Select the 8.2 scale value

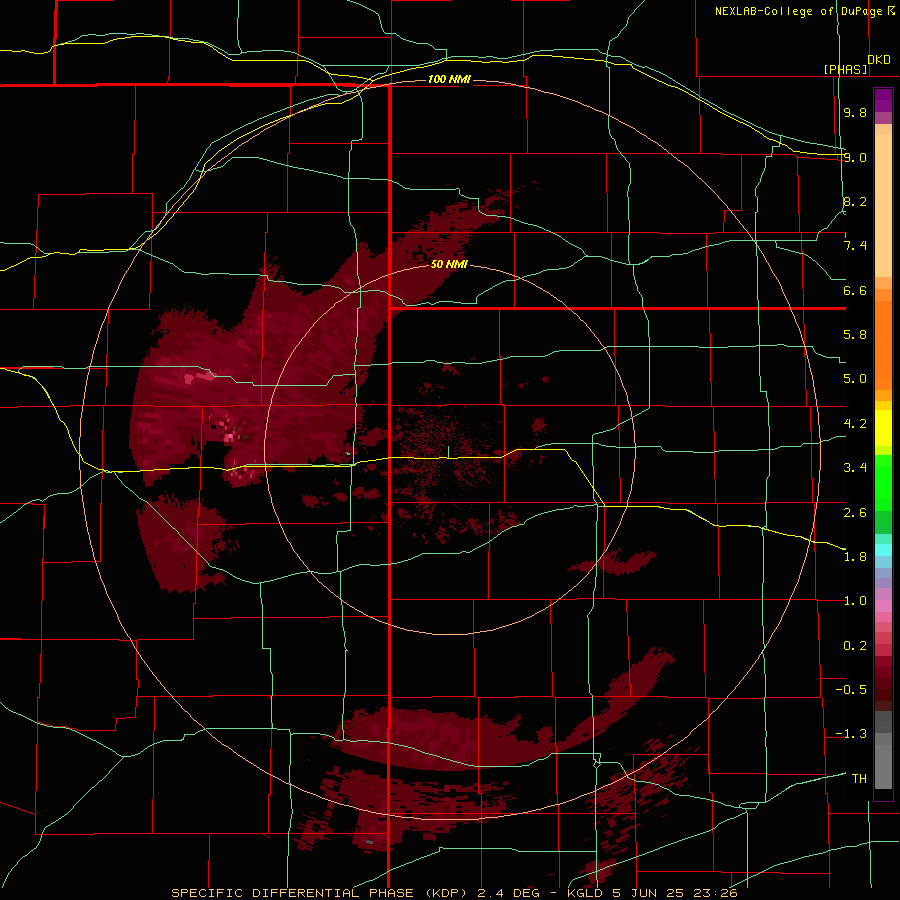pyautogui.click(x=855, y=201)
